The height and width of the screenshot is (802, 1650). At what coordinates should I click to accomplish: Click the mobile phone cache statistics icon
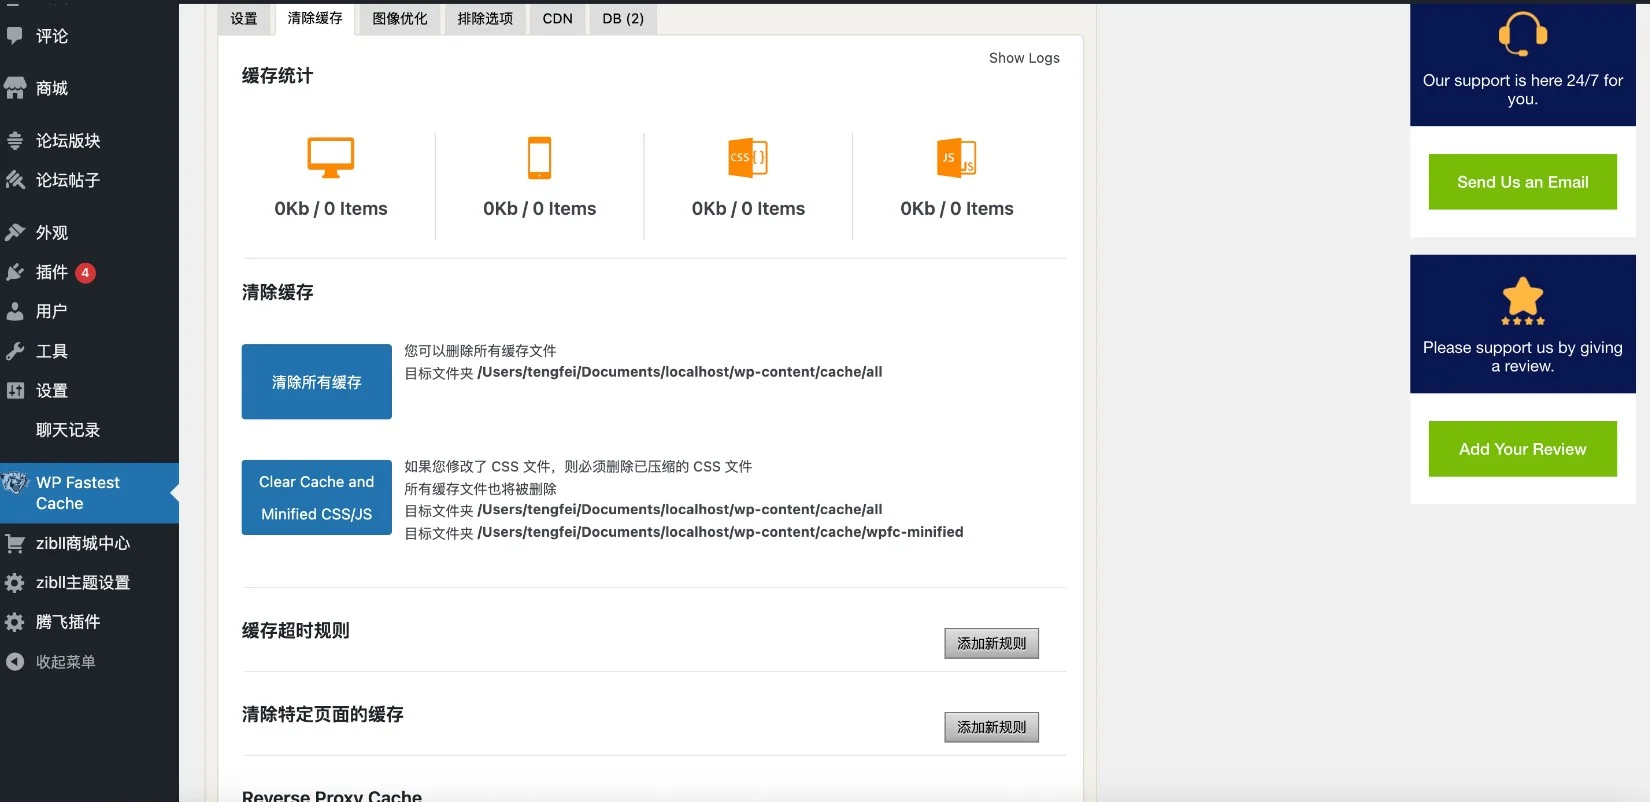(x=540, y=158)
